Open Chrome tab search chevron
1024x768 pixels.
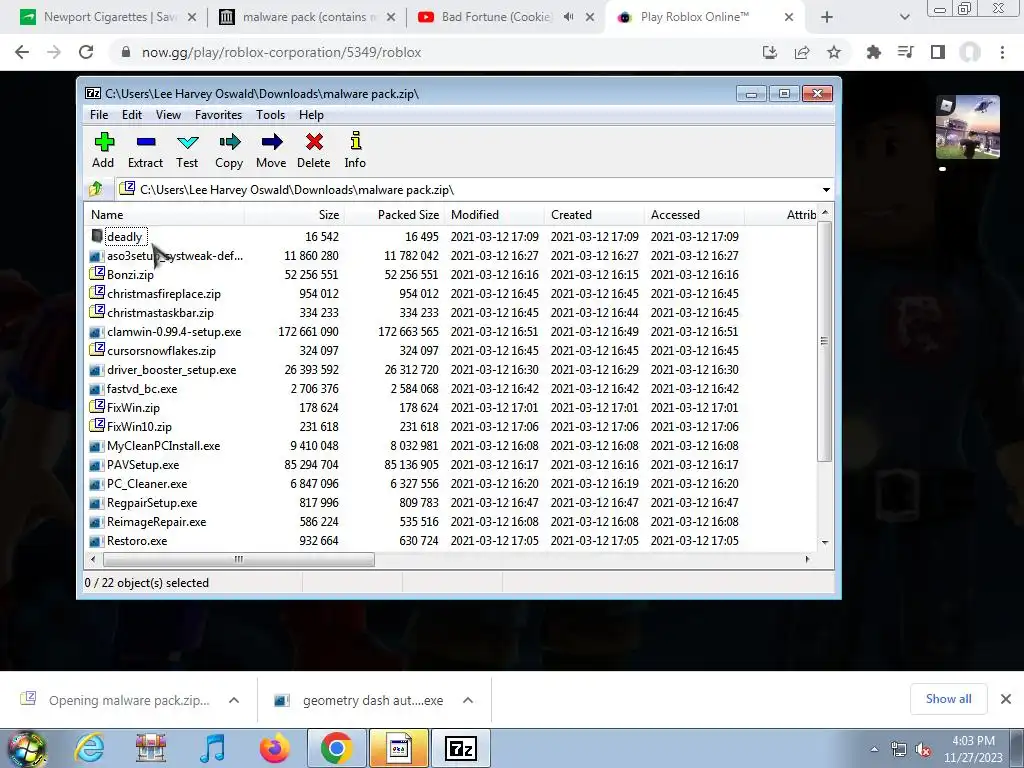tap(904, 17)
